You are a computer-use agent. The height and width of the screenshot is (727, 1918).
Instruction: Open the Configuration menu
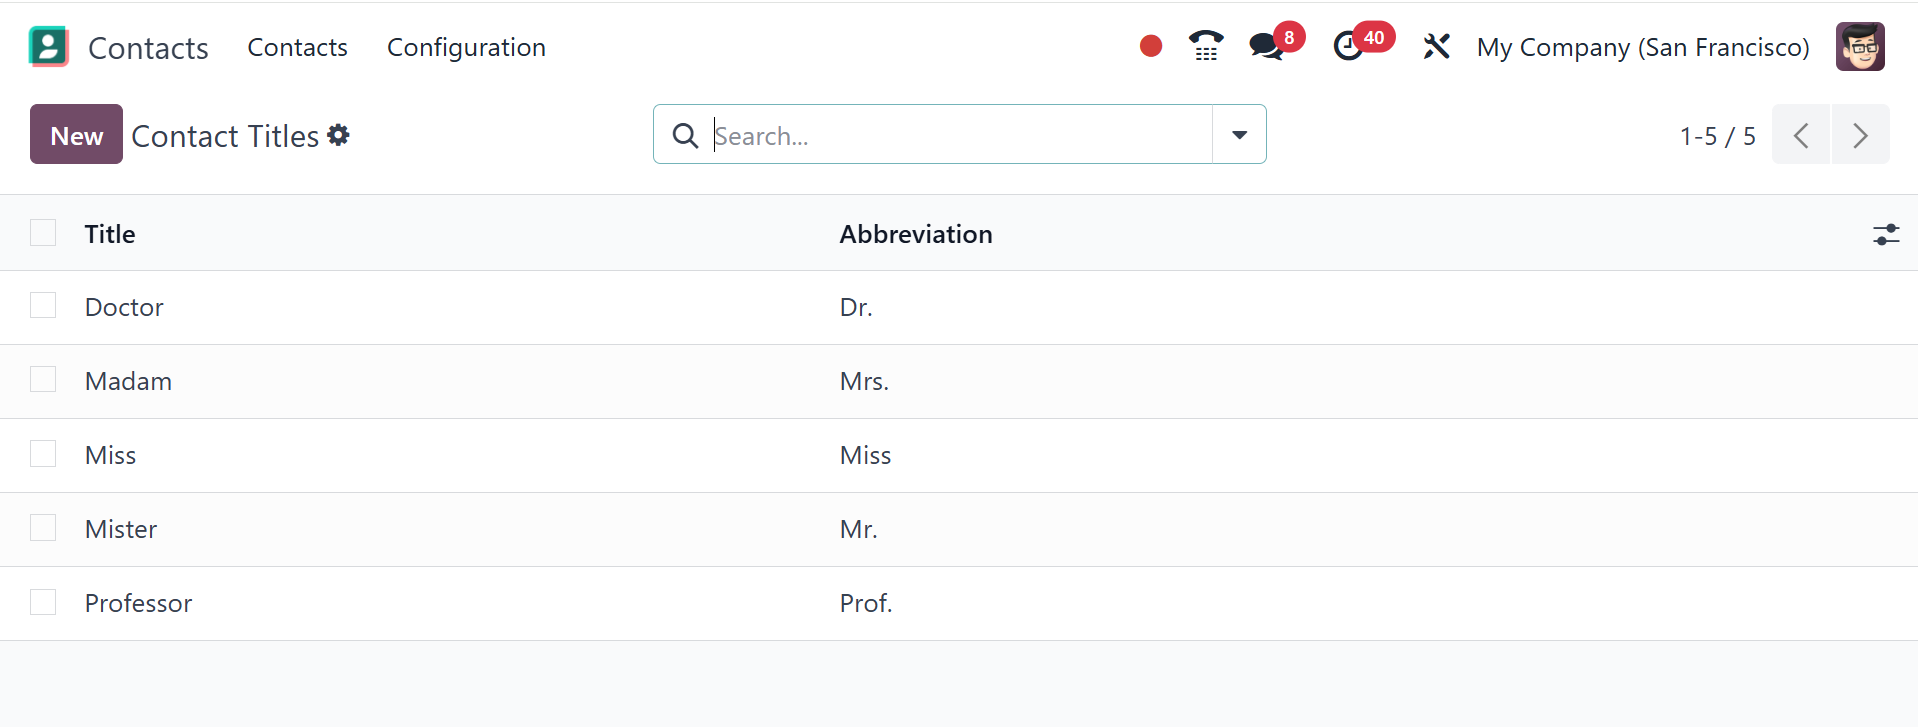click(466, 47)
